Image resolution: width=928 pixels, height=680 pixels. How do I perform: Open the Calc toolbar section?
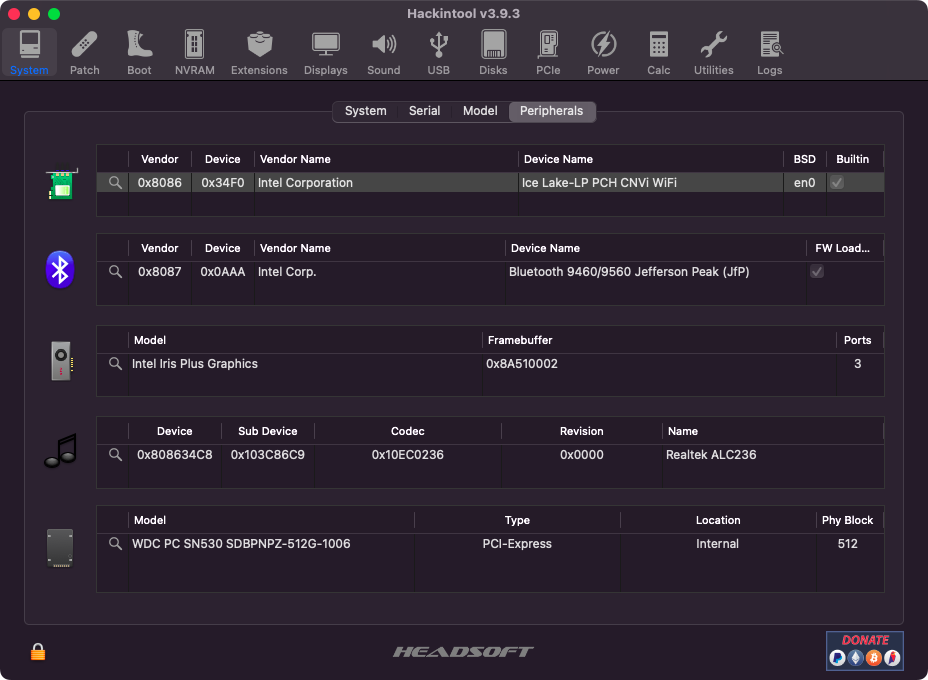pos(658,53)
